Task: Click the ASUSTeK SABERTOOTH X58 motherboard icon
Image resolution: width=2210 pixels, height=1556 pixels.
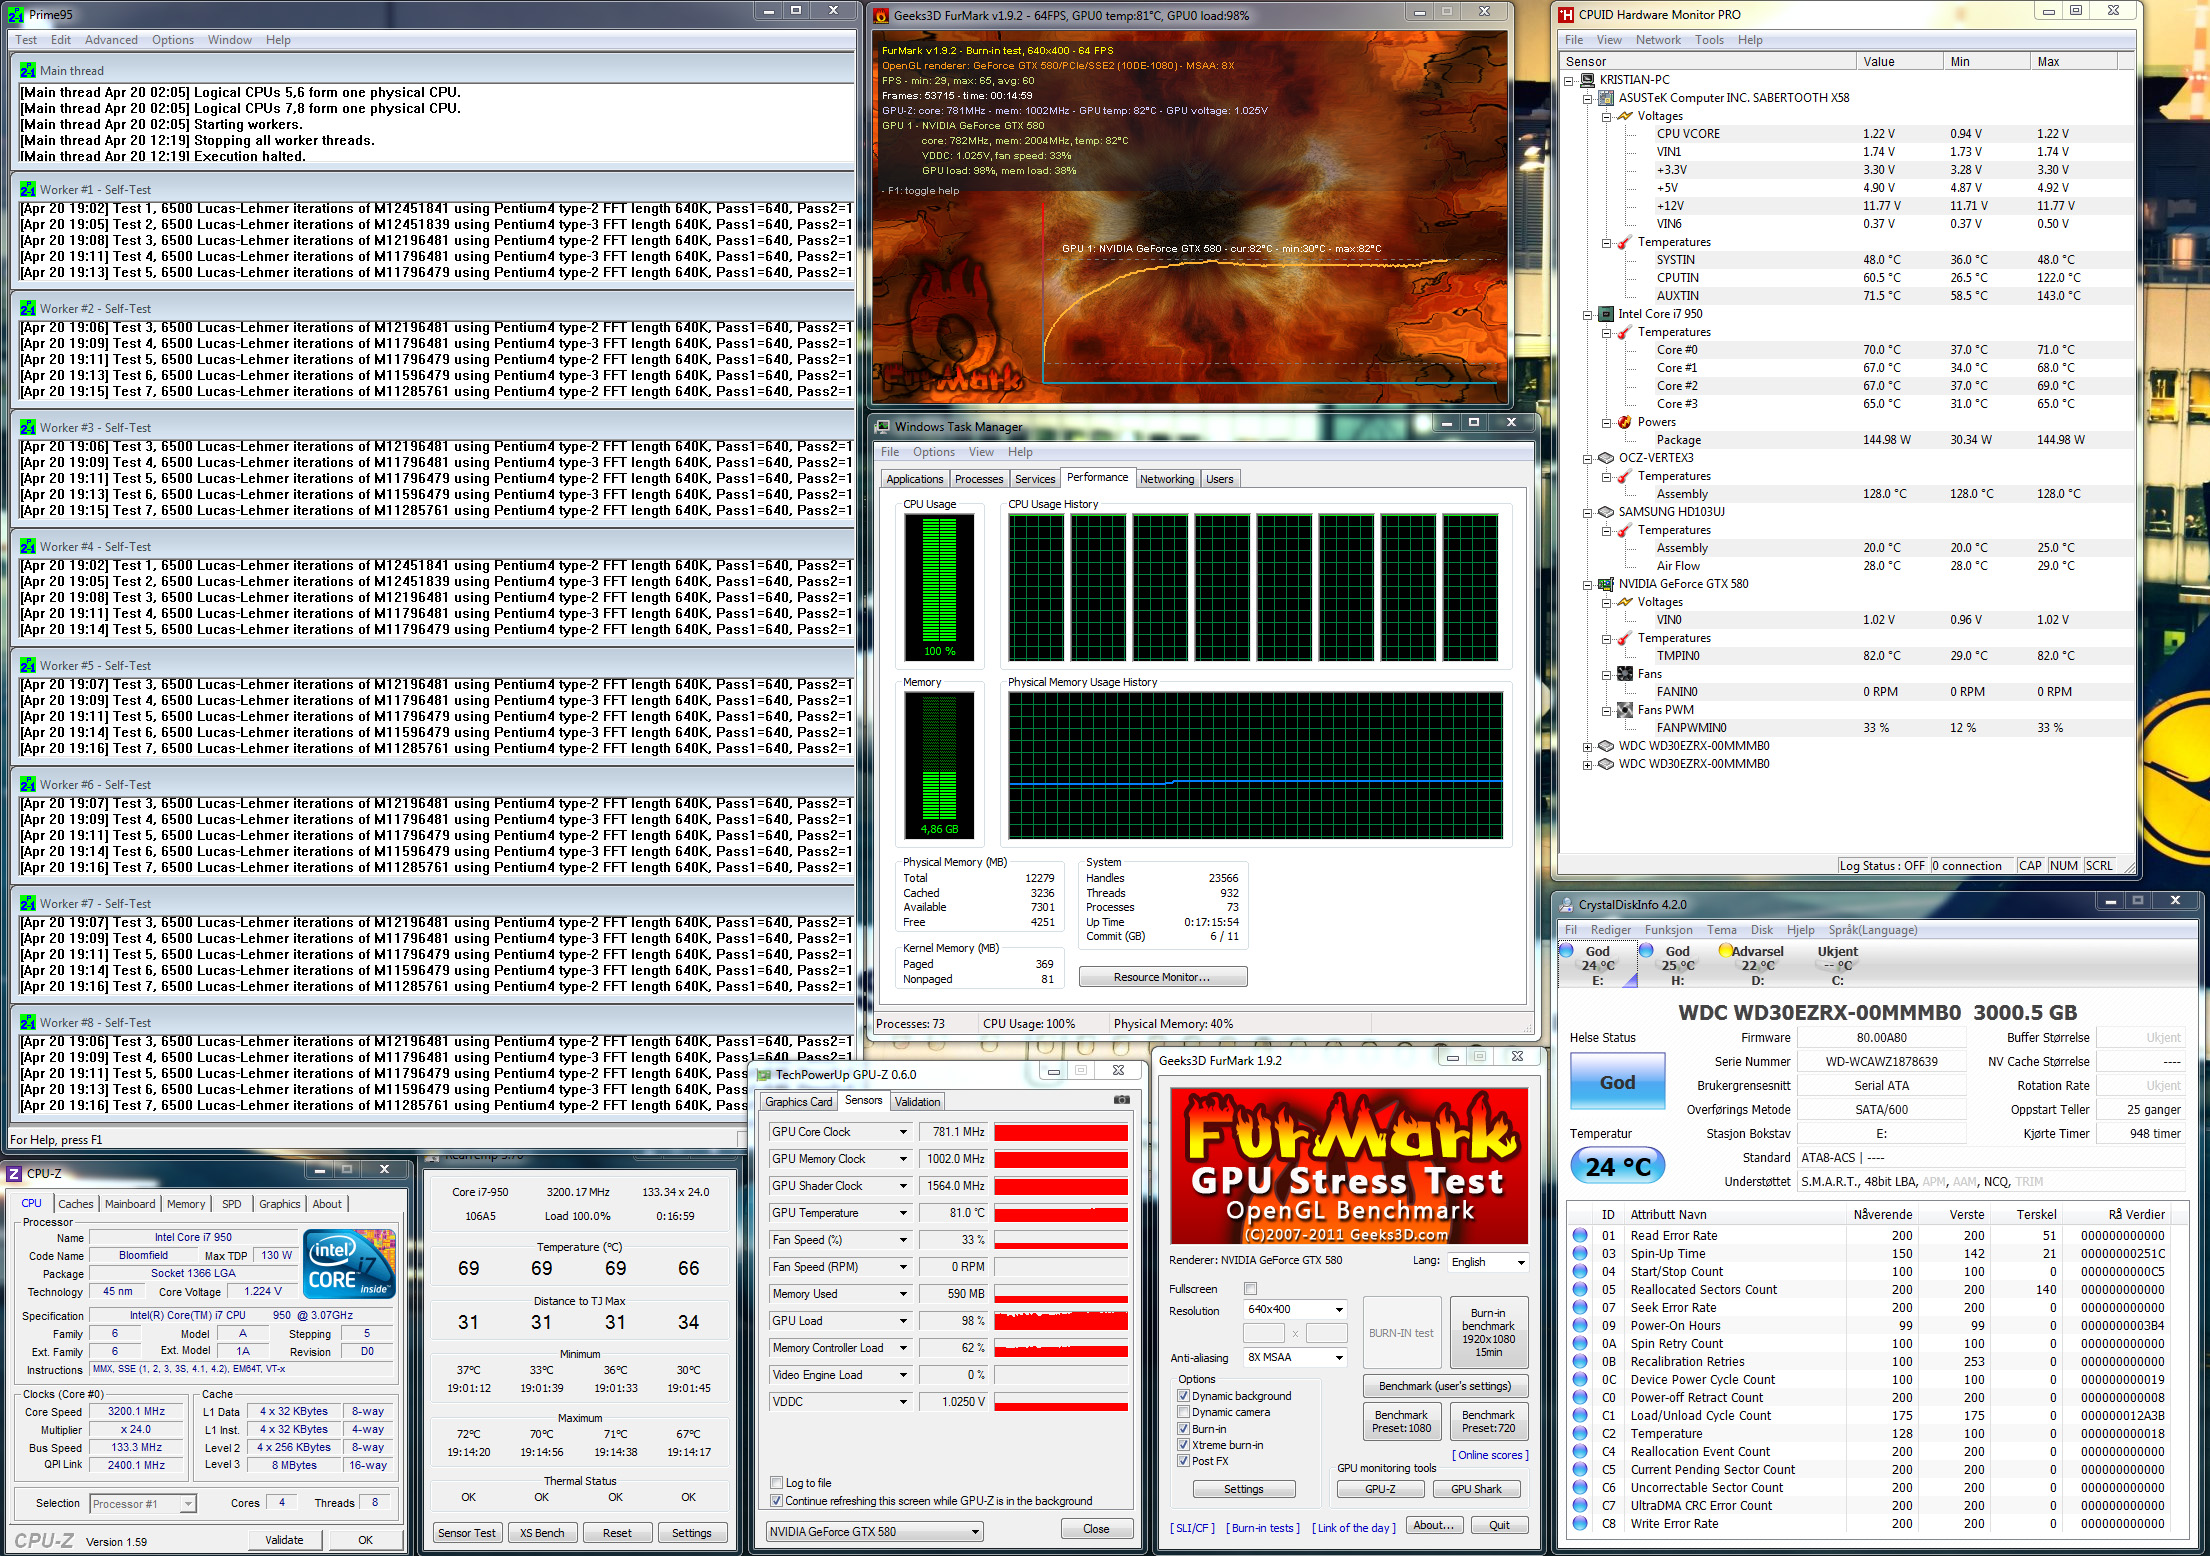Action: [x=1606, y=98]
